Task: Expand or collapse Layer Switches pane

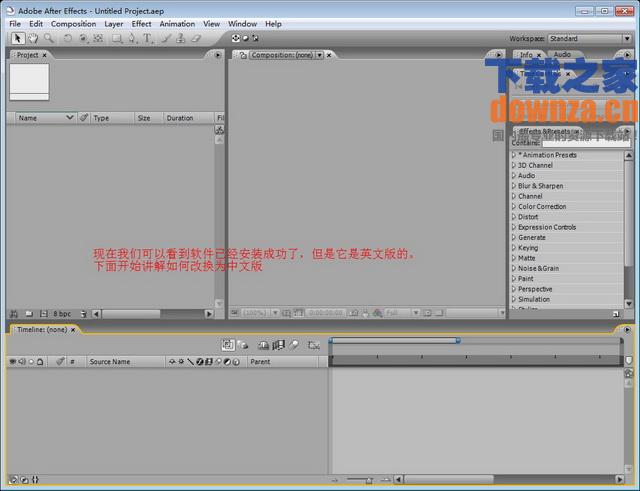Action: [x=14, y=480]
